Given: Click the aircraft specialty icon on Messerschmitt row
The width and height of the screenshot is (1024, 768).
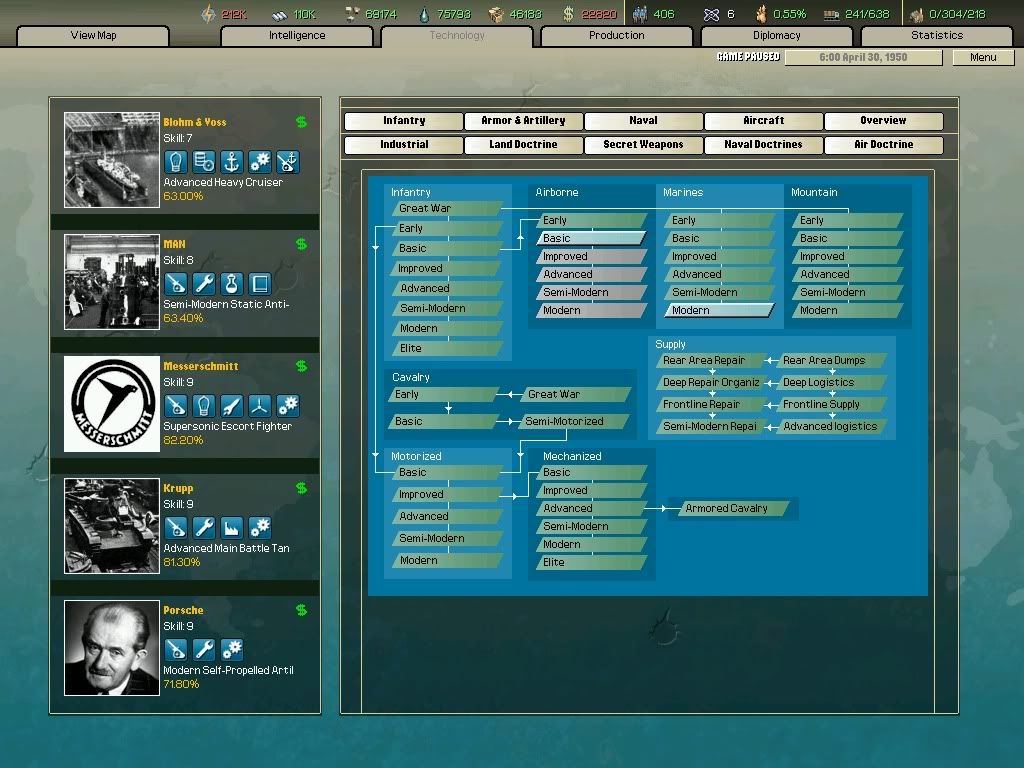Looking at the screenshot, I should pyautogui.click(x=260, y=405).
